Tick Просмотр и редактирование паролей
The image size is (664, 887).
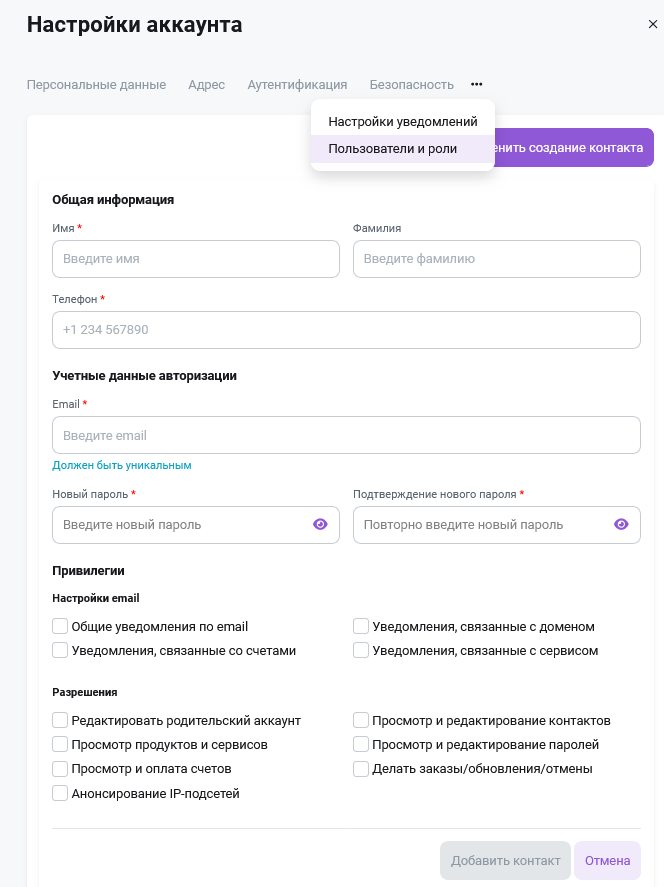click(x=361, y=744)
